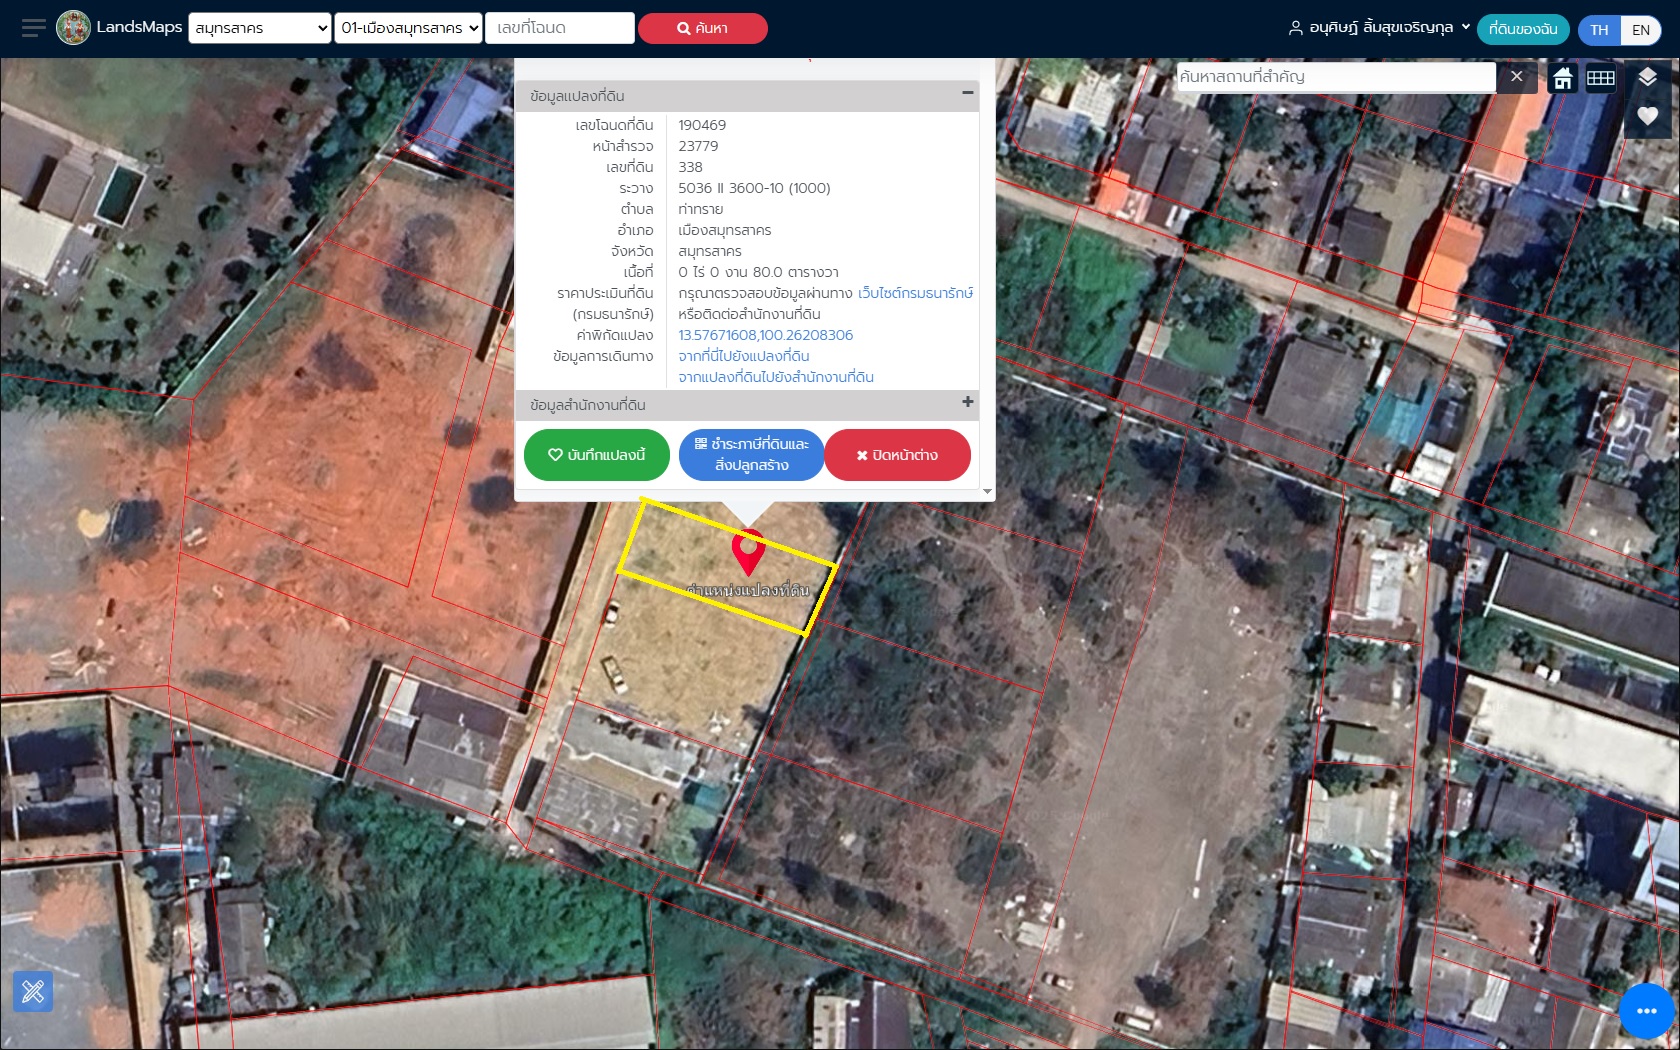Open the grid table icon

[1601, 78]
